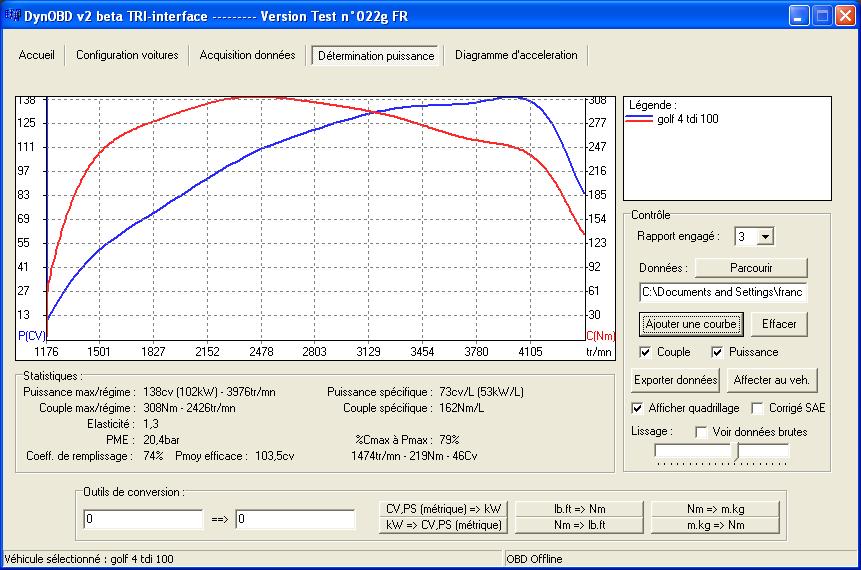Screen dimensions: 861x570
Task: Click the Parcourir button
Action: (x=750, y=268)
